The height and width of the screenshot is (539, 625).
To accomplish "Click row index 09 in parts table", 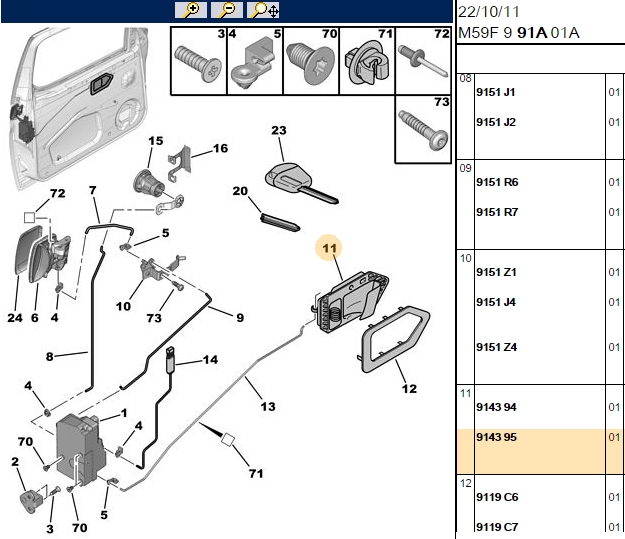I will pyautogui.click(x=465, y=168).
